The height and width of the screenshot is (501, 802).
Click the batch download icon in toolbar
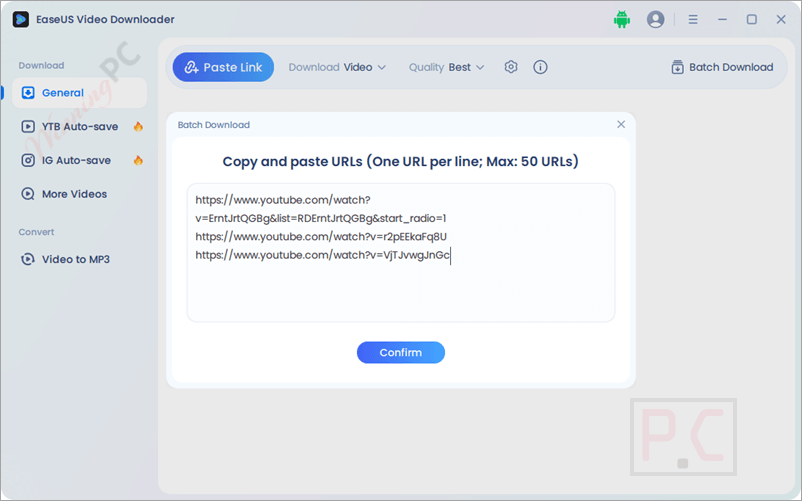click(677, 67)
